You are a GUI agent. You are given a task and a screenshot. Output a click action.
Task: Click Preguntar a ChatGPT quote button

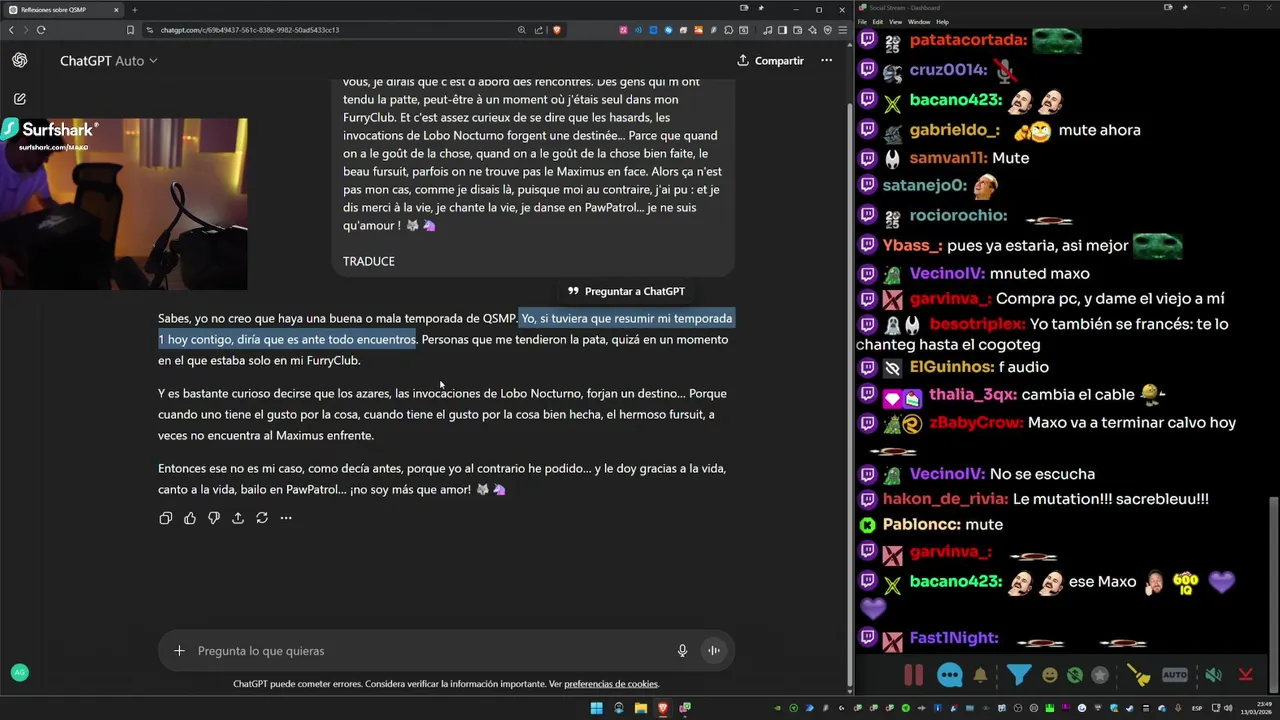626,291
